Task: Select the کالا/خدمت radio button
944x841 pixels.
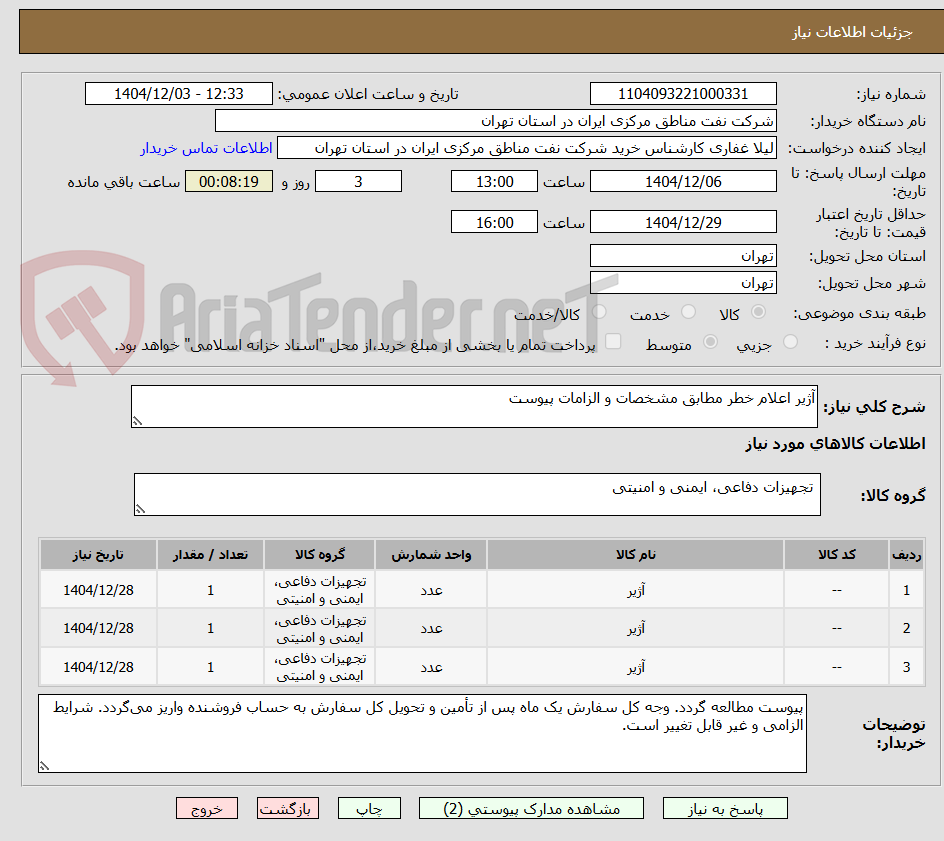Action: point(599,312)
